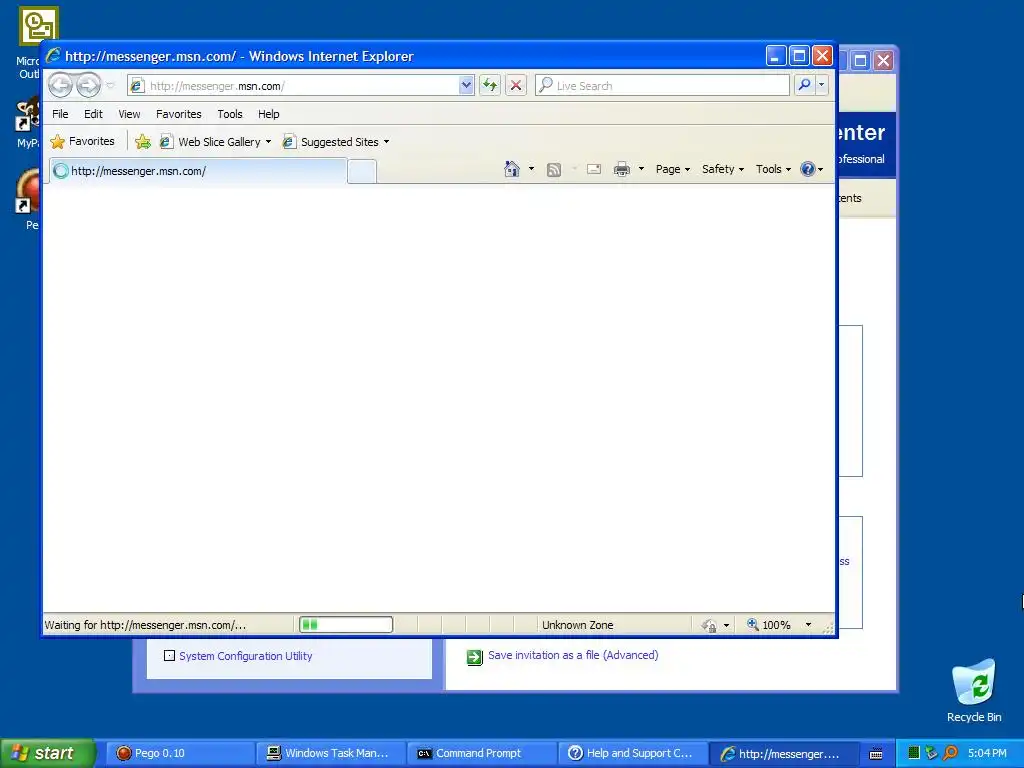The image size is (1024, 768).
Task: Click the Read Mail envelope icon
Action: tap(594, 169)
